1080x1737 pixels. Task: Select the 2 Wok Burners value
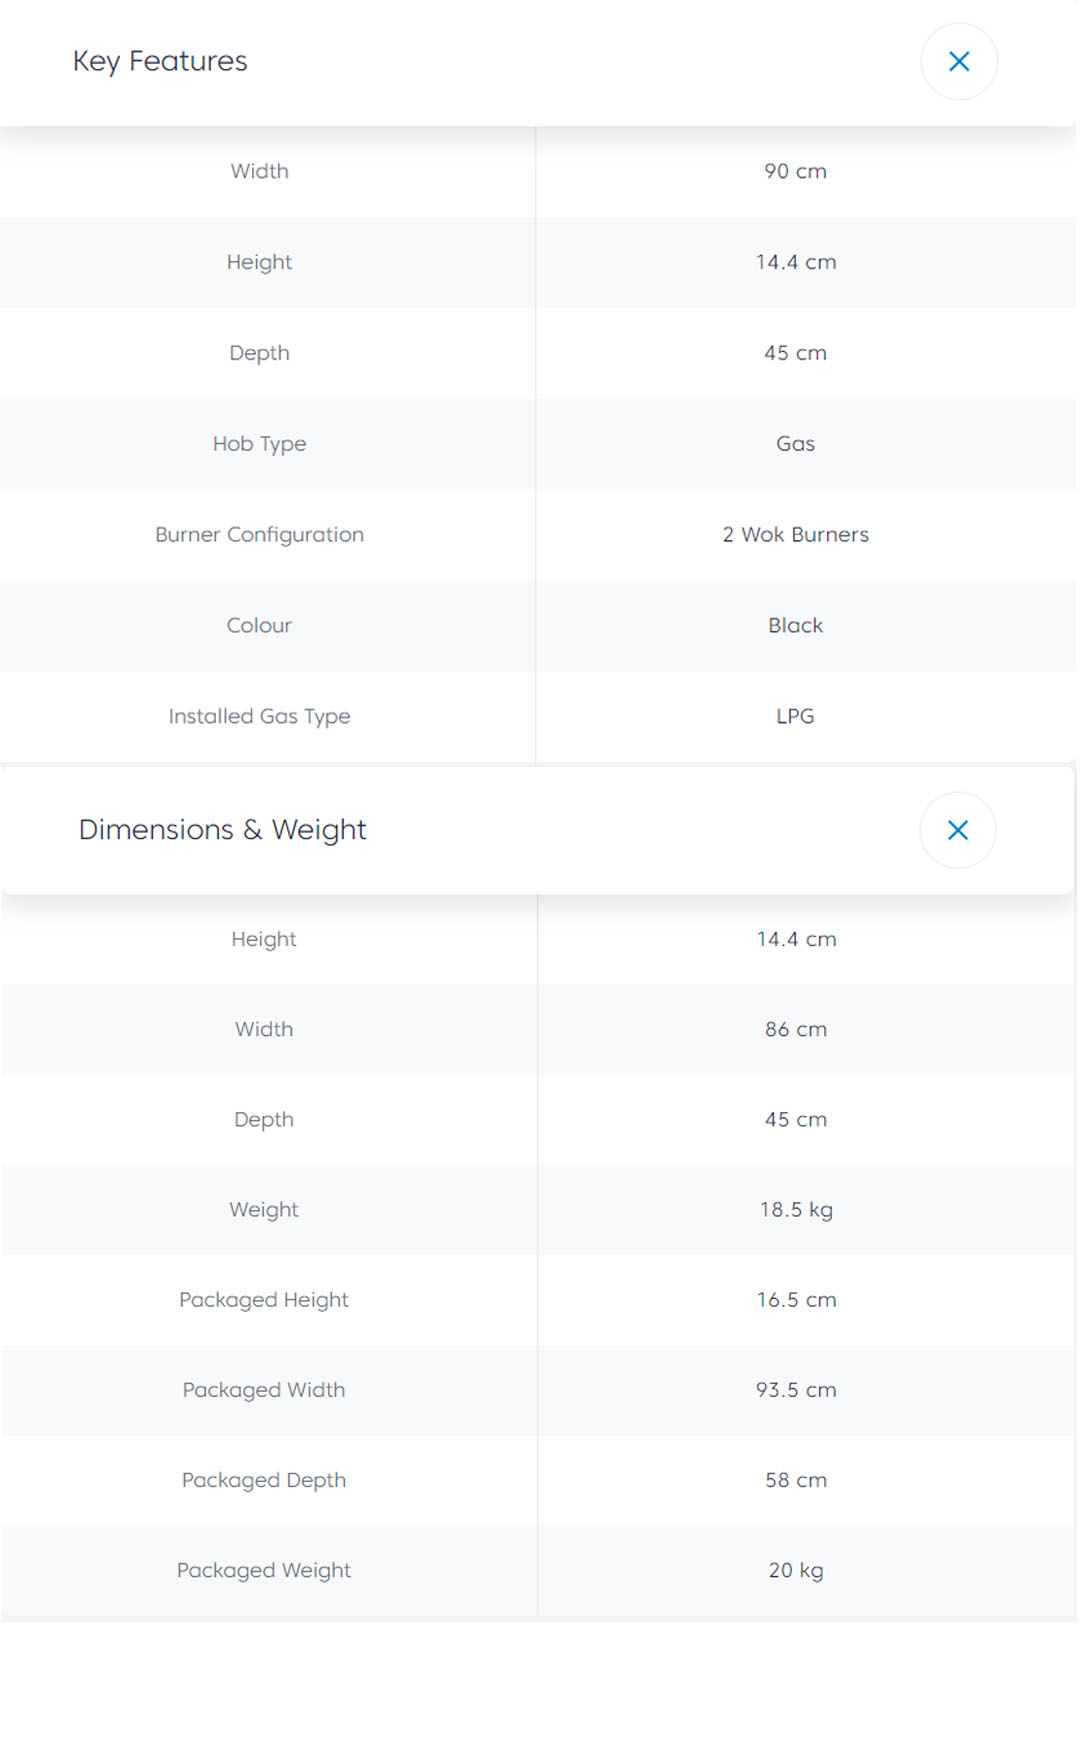pyautogui.click(x=795, y=535)
